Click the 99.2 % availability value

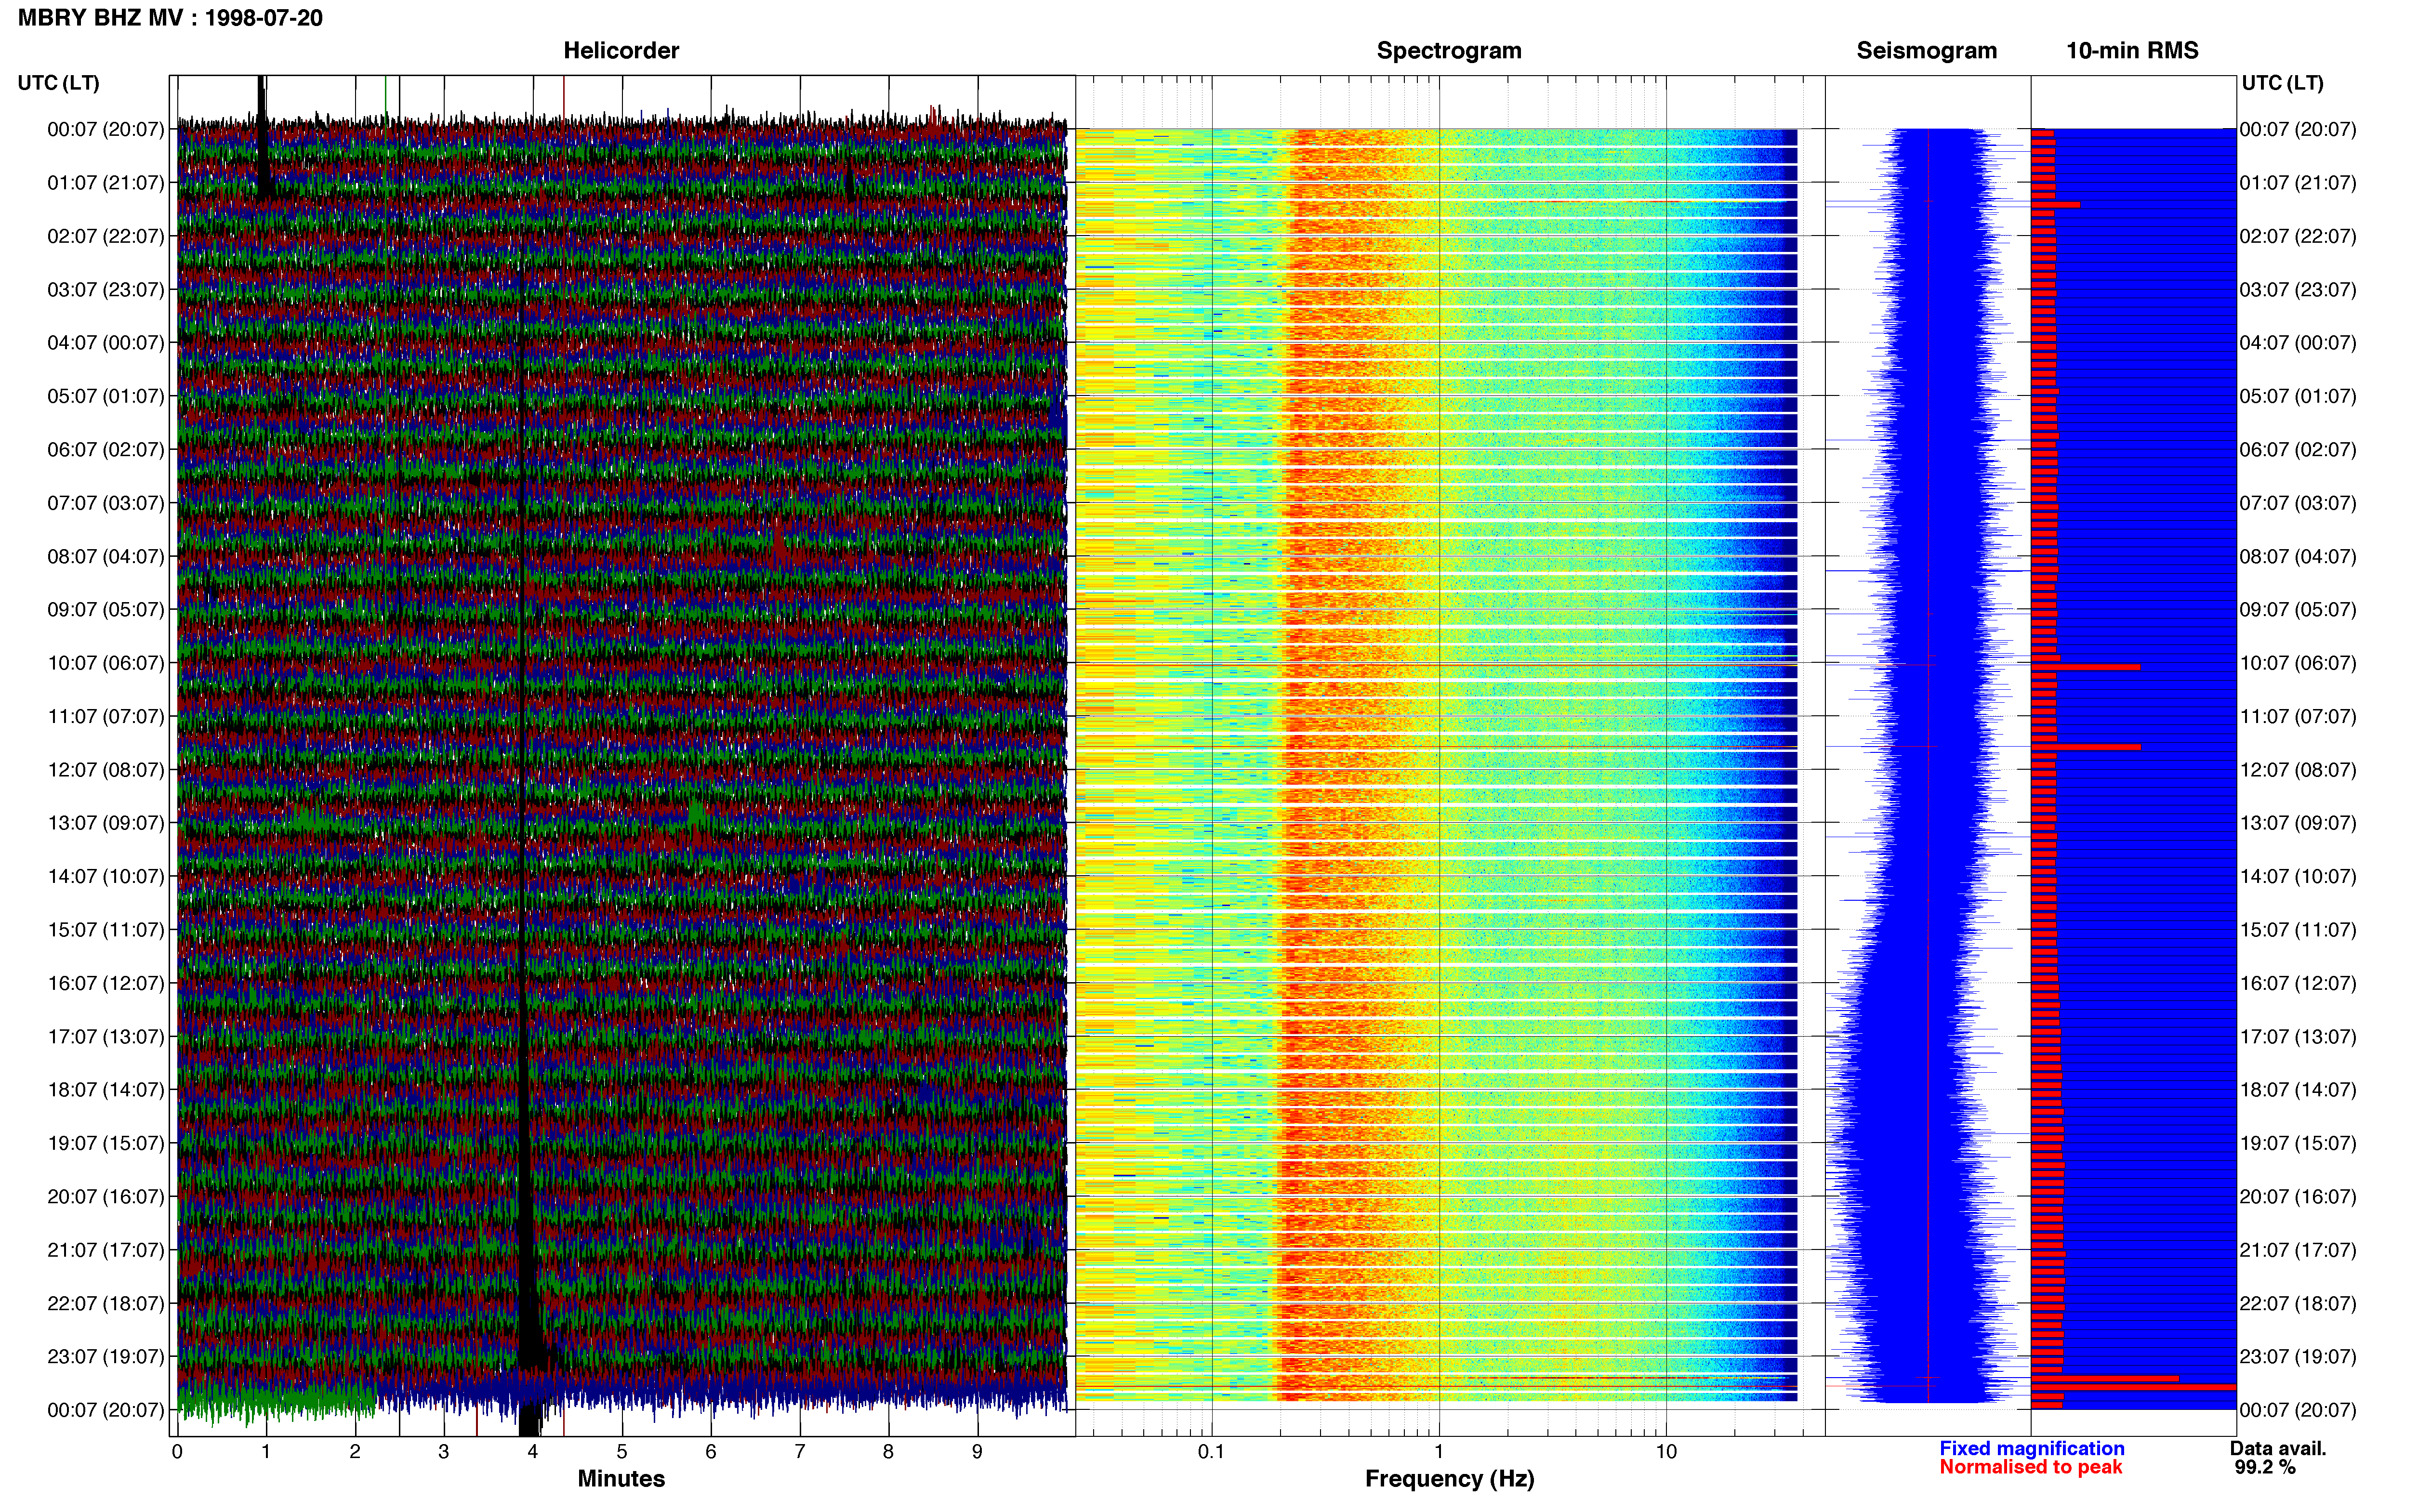[x=2265, y=1467]
